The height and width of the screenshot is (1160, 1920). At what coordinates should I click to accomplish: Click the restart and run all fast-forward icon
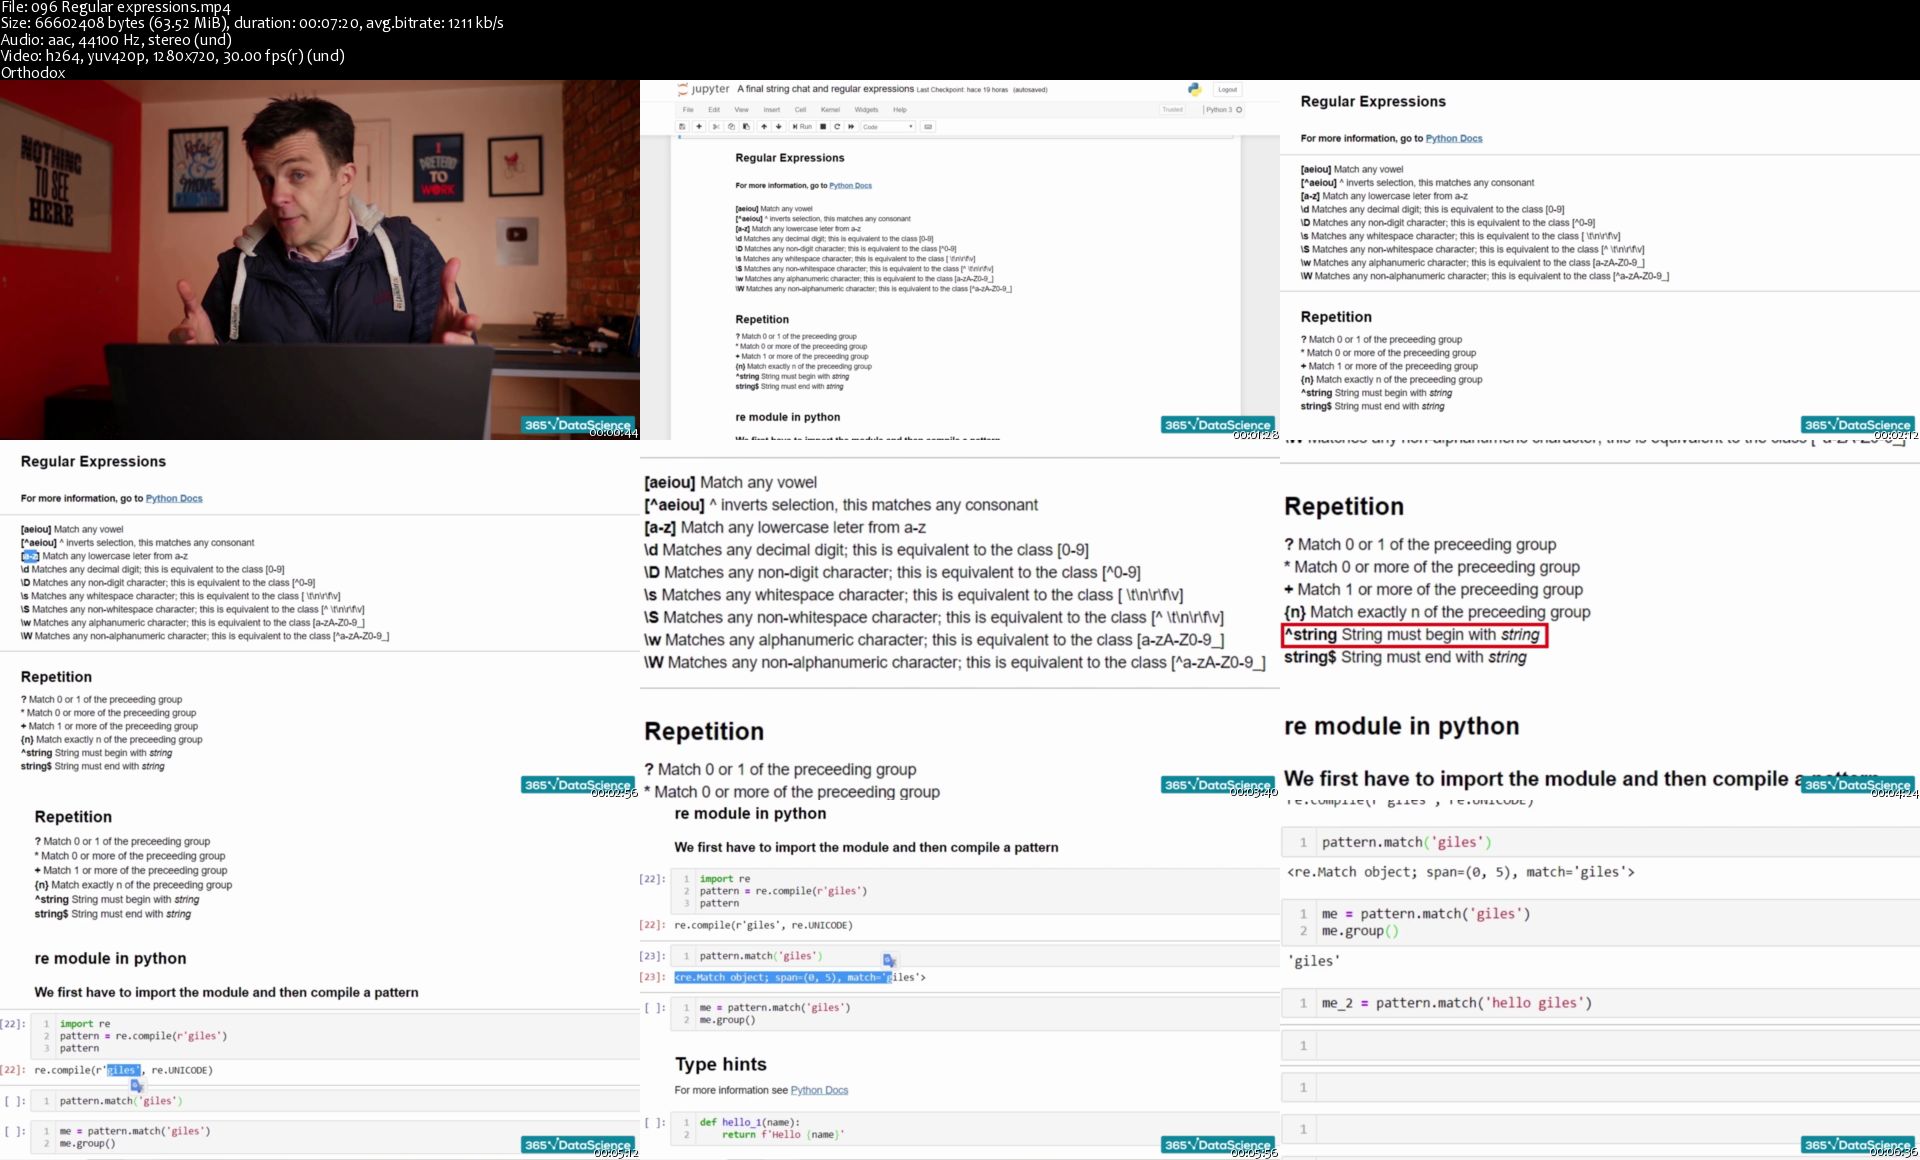[x=851, y=127]
